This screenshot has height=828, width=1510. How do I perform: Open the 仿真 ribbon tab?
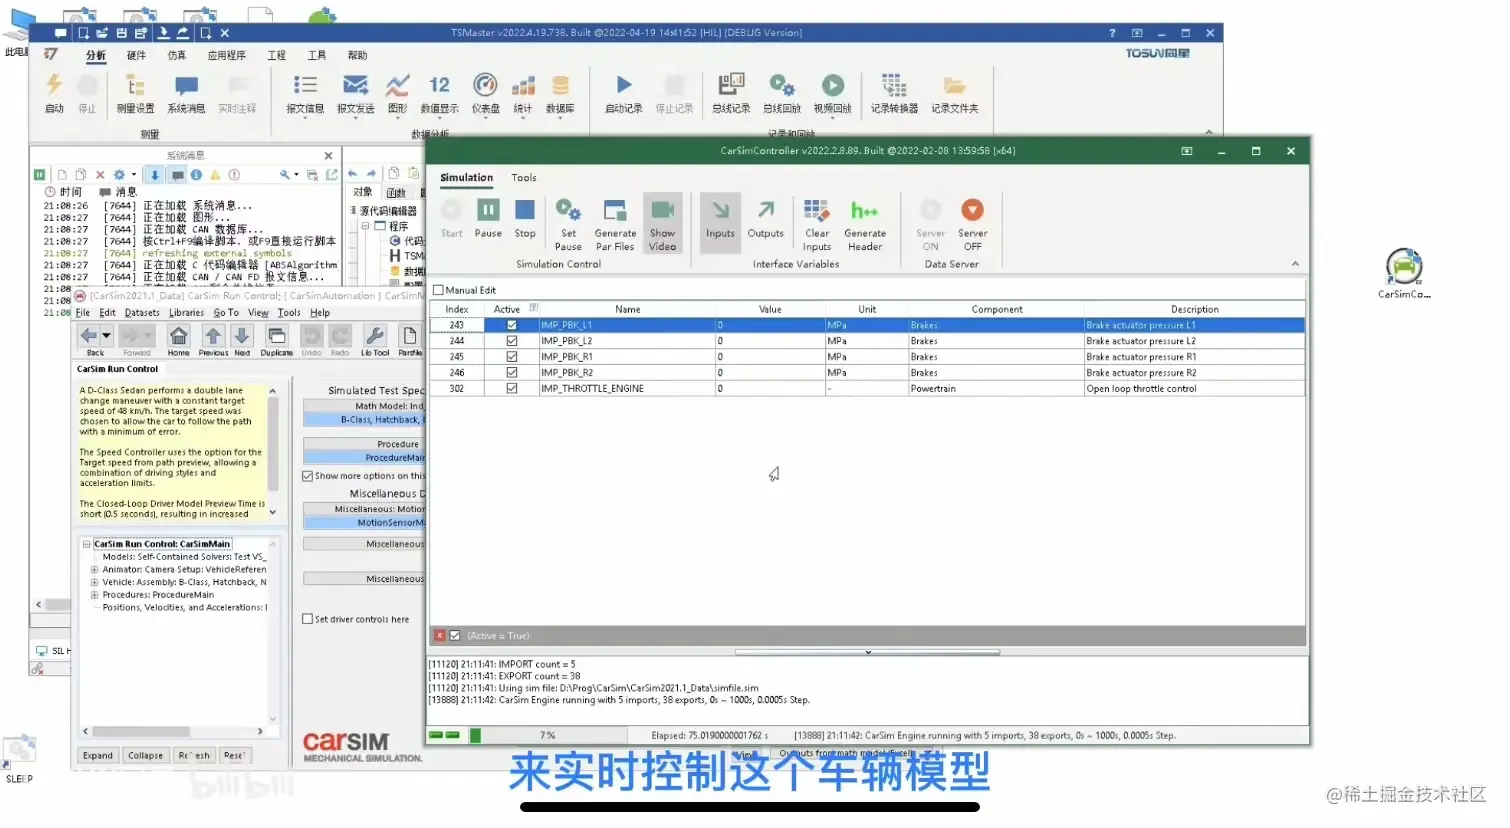point(177,56)
